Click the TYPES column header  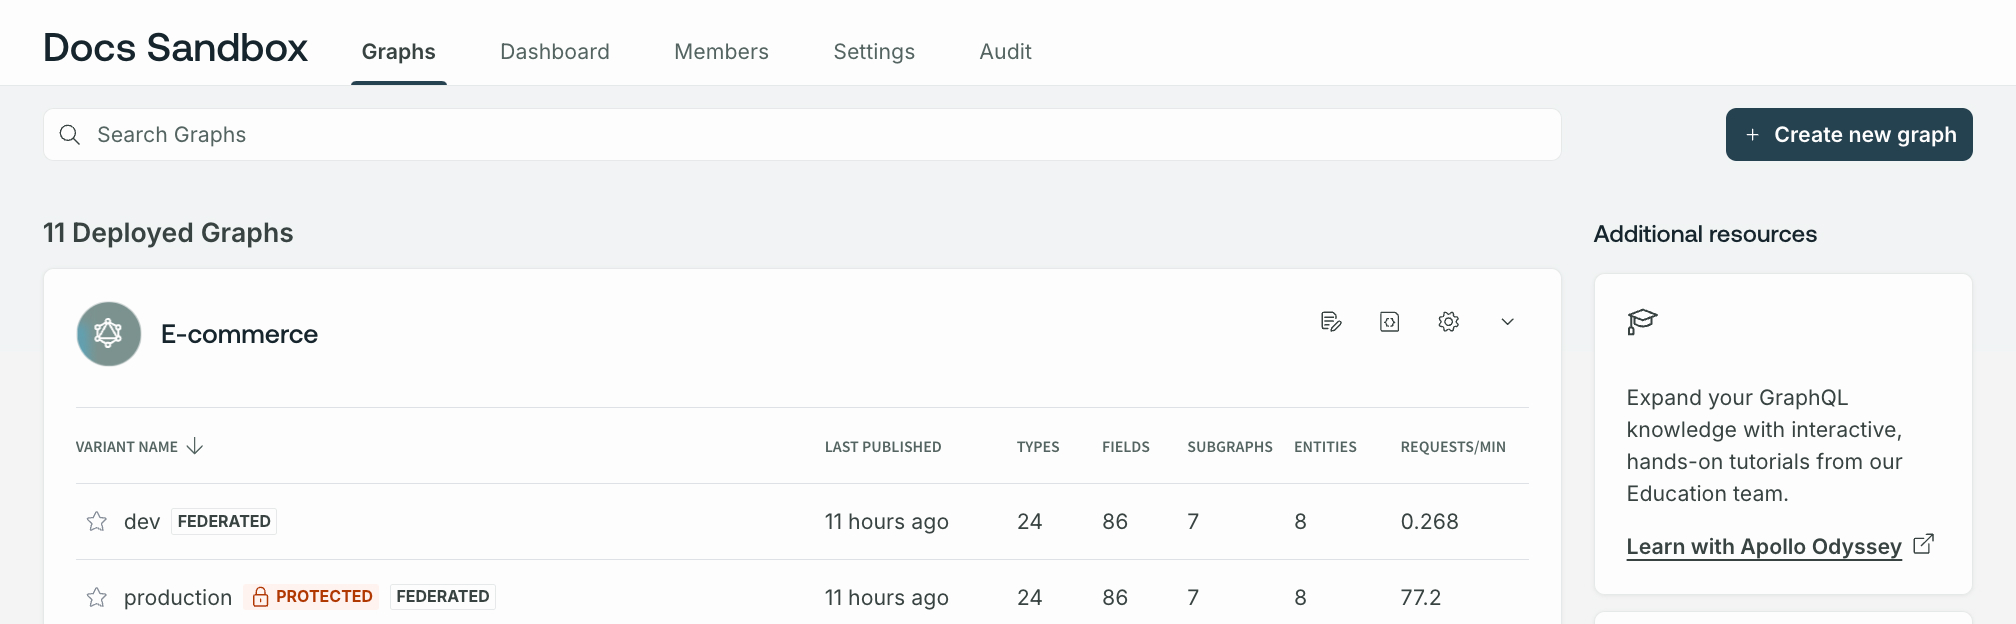pyautogui.click(x=1038, y=447)
